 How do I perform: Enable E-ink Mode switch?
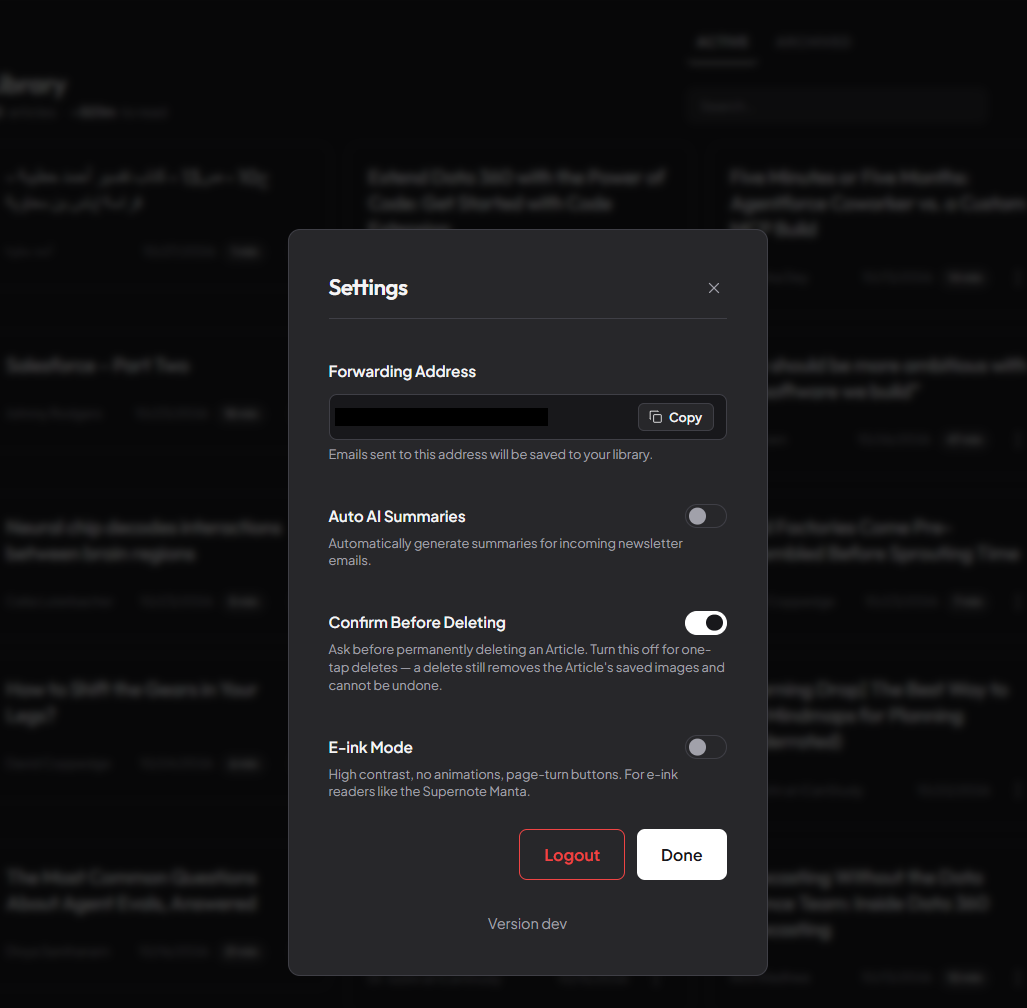[x=705, y=747]
